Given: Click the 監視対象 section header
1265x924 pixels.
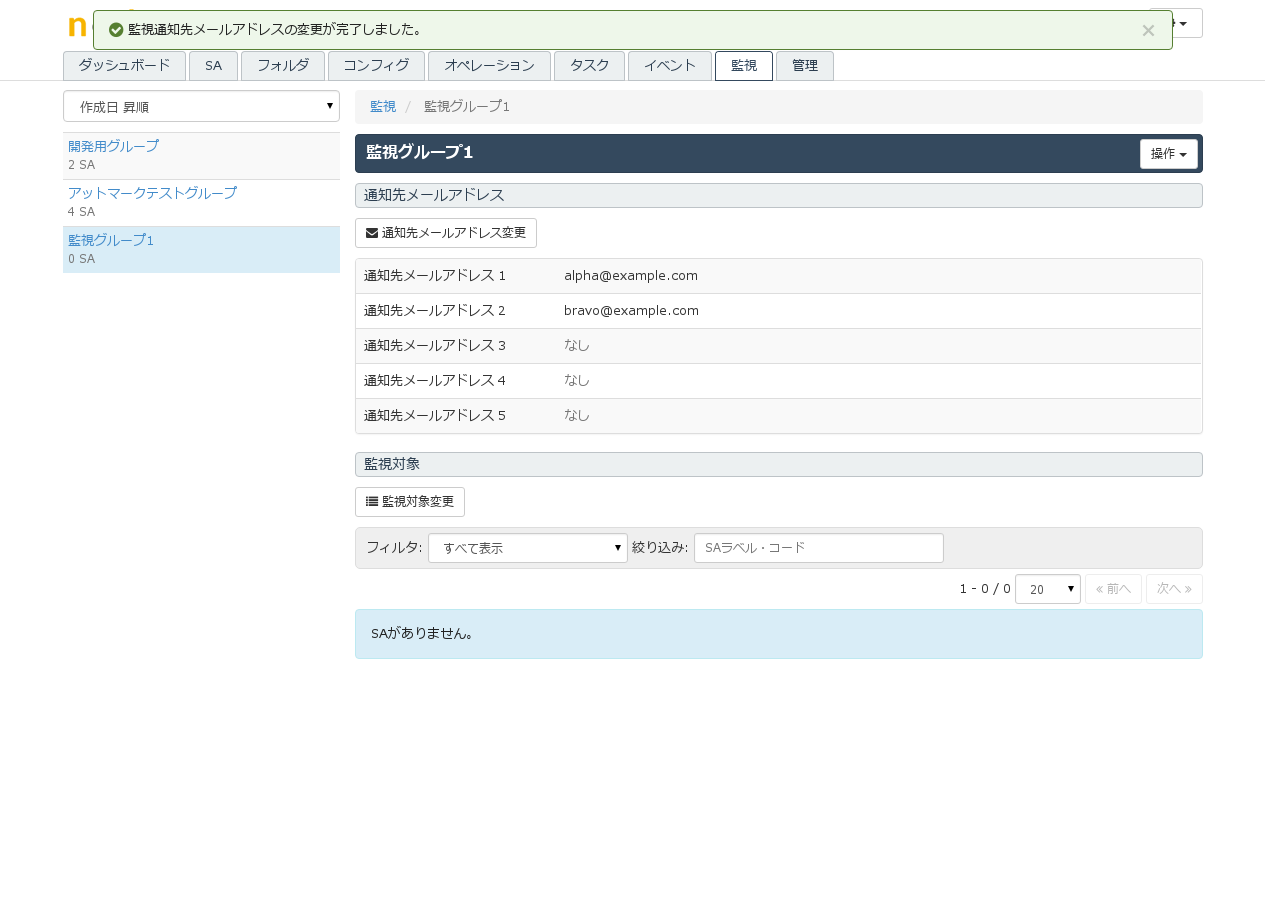Looking at the screenshot, I should pos(779,465).
